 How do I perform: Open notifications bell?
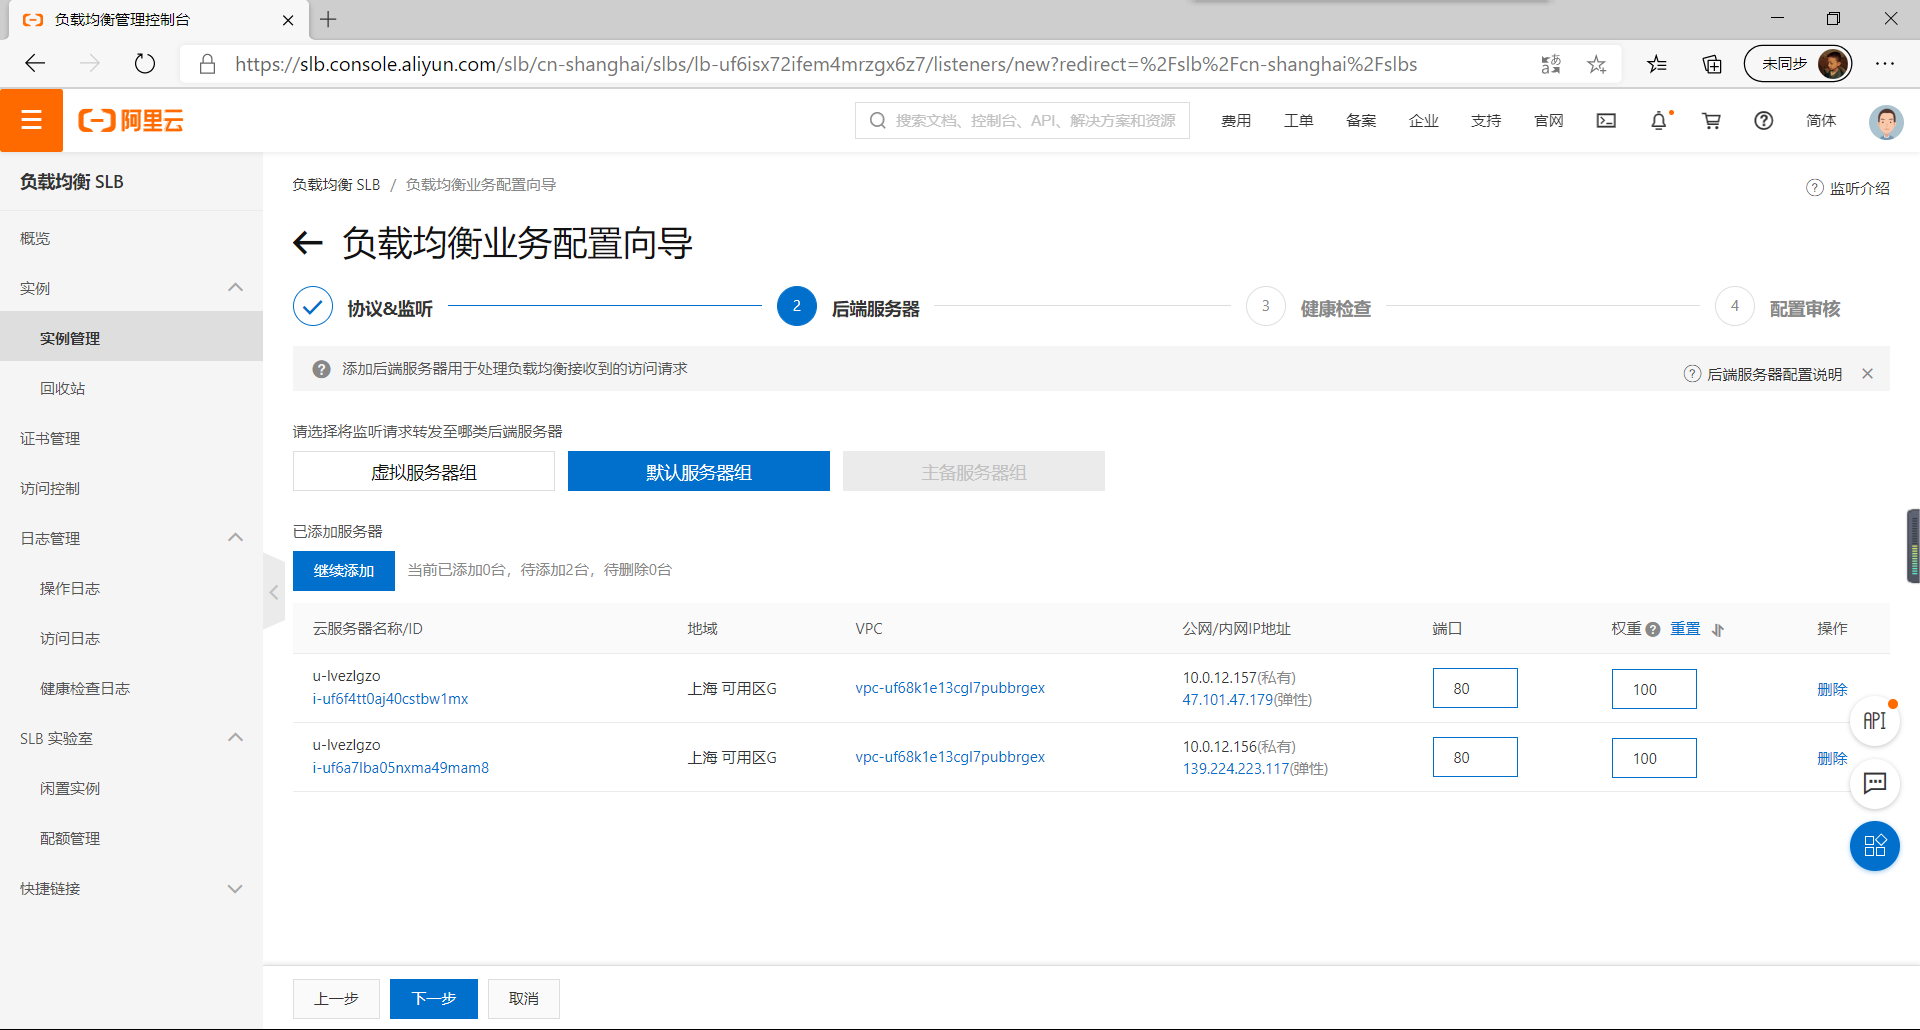click(1659, 120)
